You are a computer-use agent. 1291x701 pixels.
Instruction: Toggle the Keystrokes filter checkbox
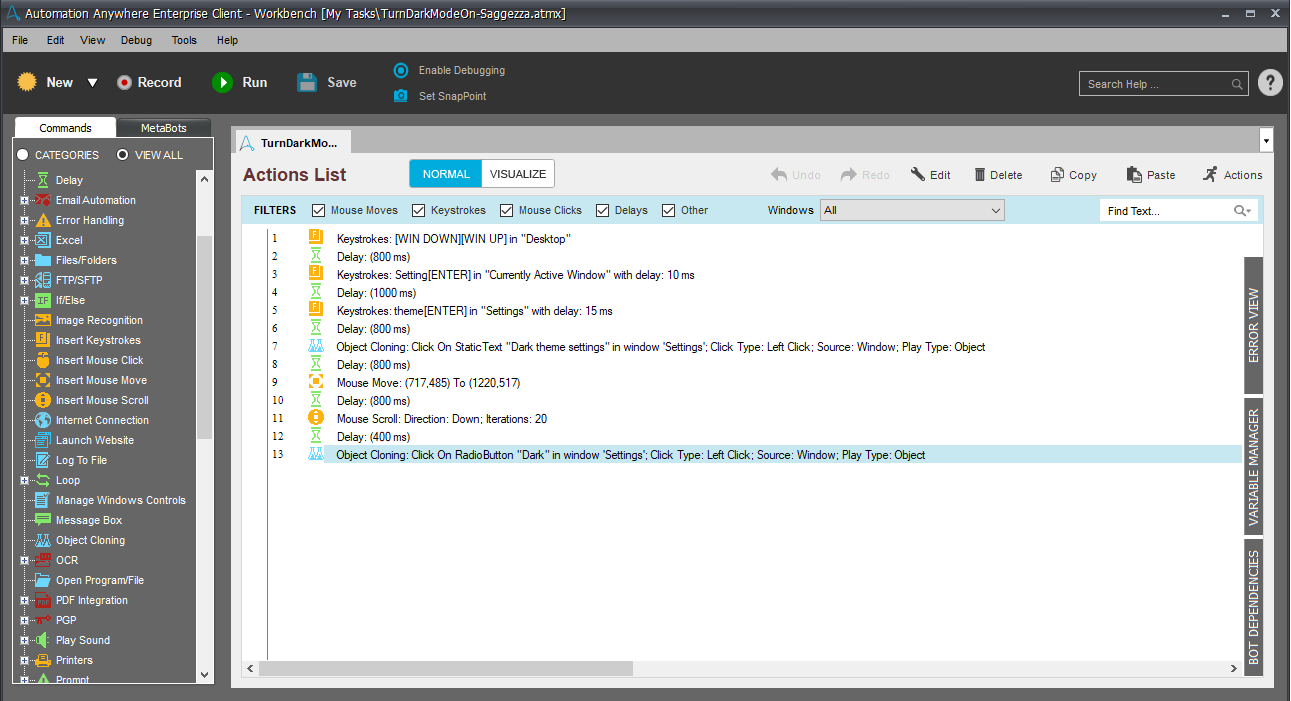coord(418,210)
